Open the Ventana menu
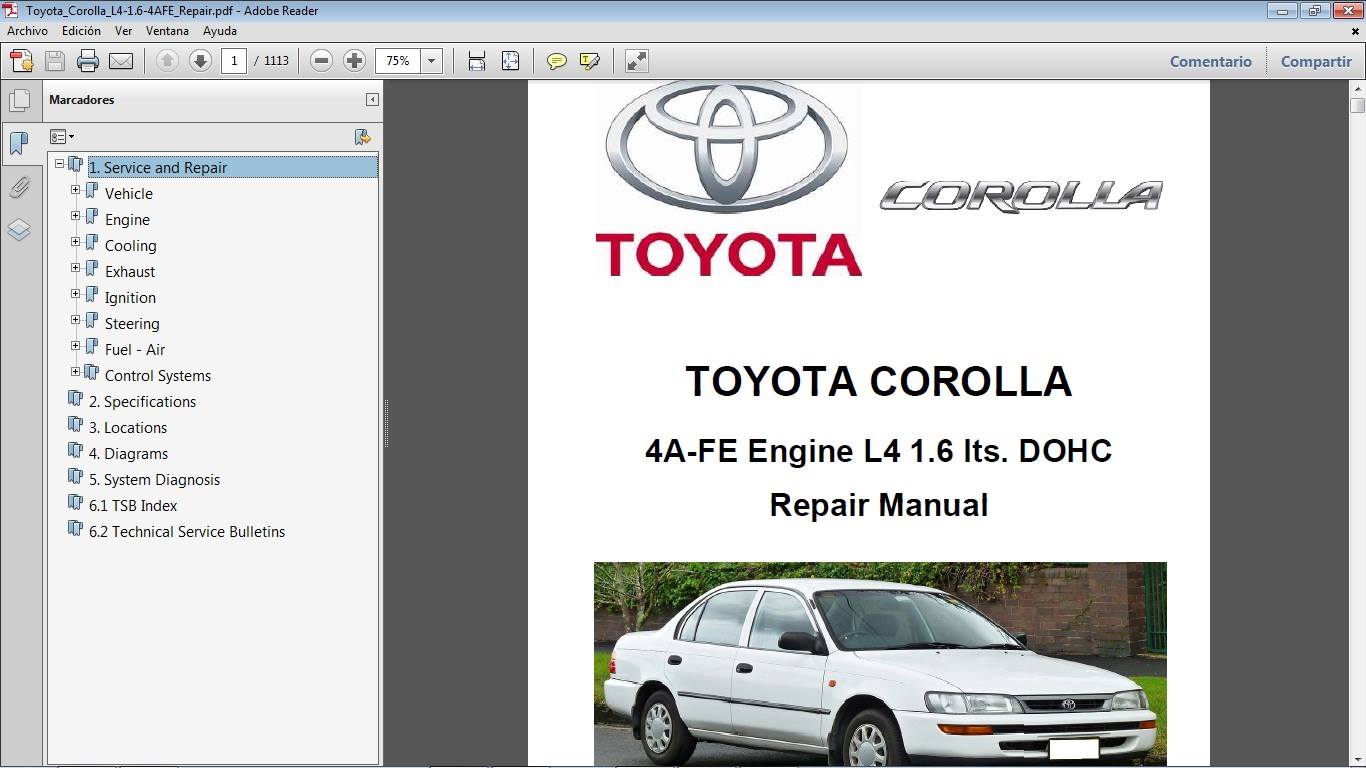This screenshot has width=1366, height=768. click(x=167, y=31)
